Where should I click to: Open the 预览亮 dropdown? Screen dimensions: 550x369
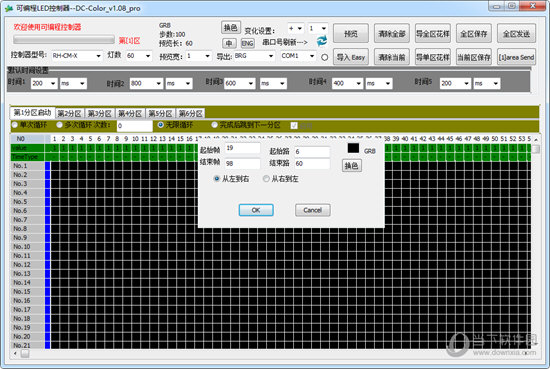pos(207,56)
